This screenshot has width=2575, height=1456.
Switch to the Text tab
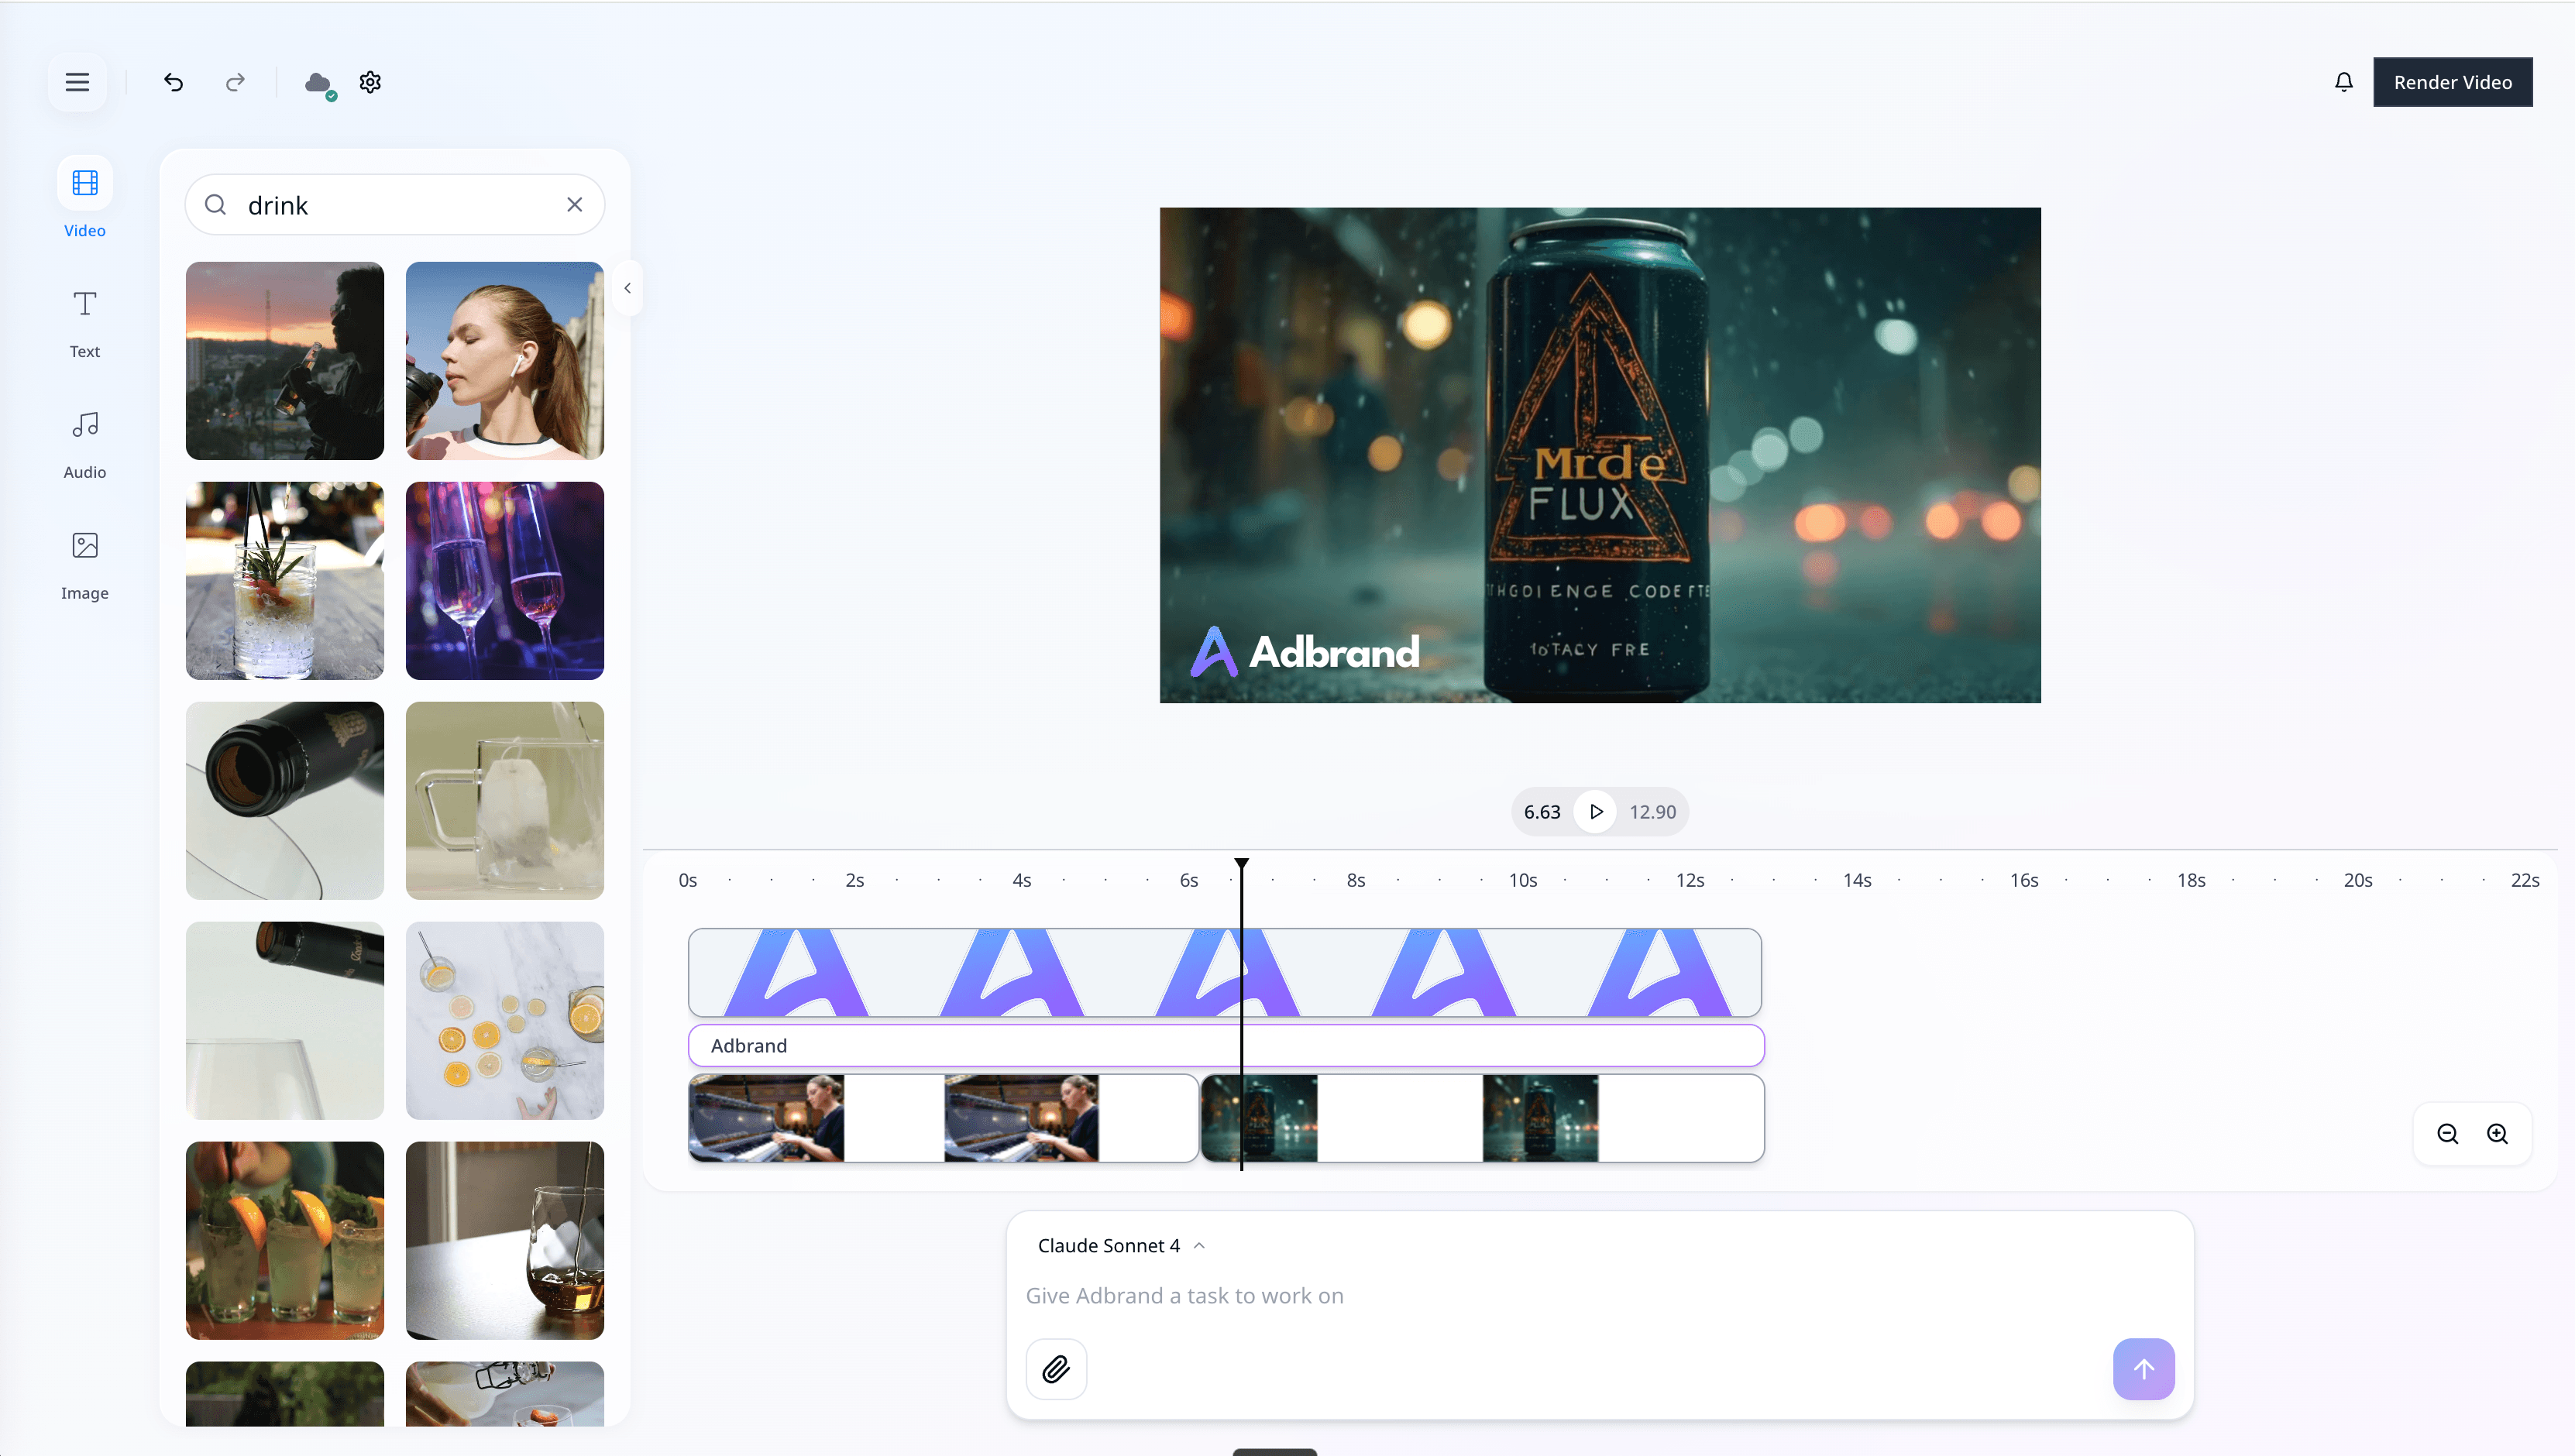point(85,322)
